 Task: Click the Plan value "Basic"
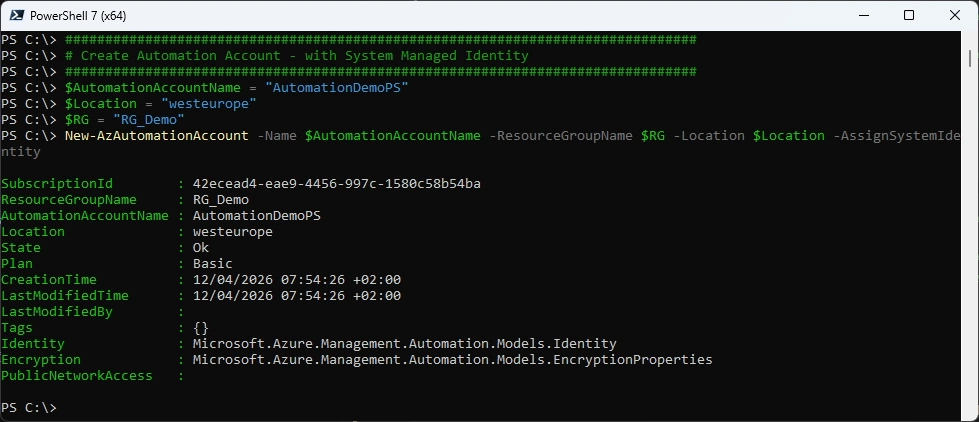[213, 264]
